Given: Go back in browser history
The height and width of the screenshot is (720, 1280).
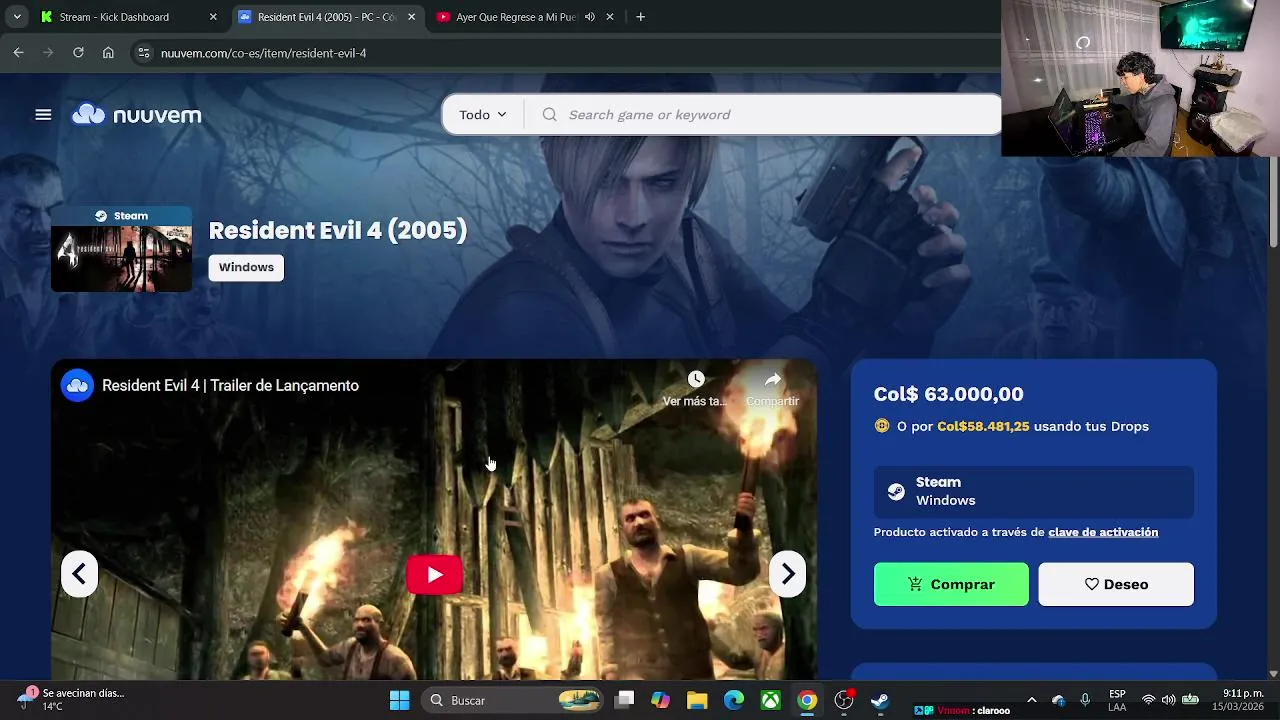Looking at the screenshot, I should [18, 53].
